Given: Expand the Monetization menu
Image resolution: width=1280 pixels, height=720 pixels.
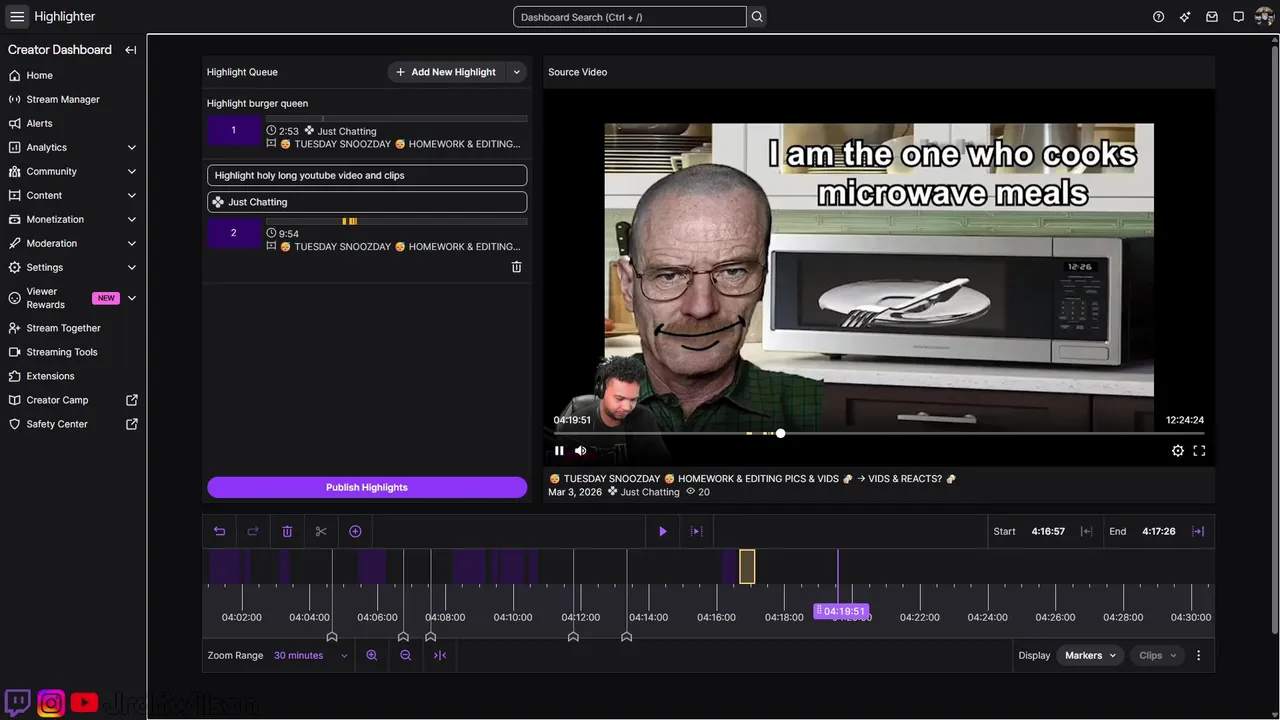Looking at the screenshot, I should click(132, 219).
